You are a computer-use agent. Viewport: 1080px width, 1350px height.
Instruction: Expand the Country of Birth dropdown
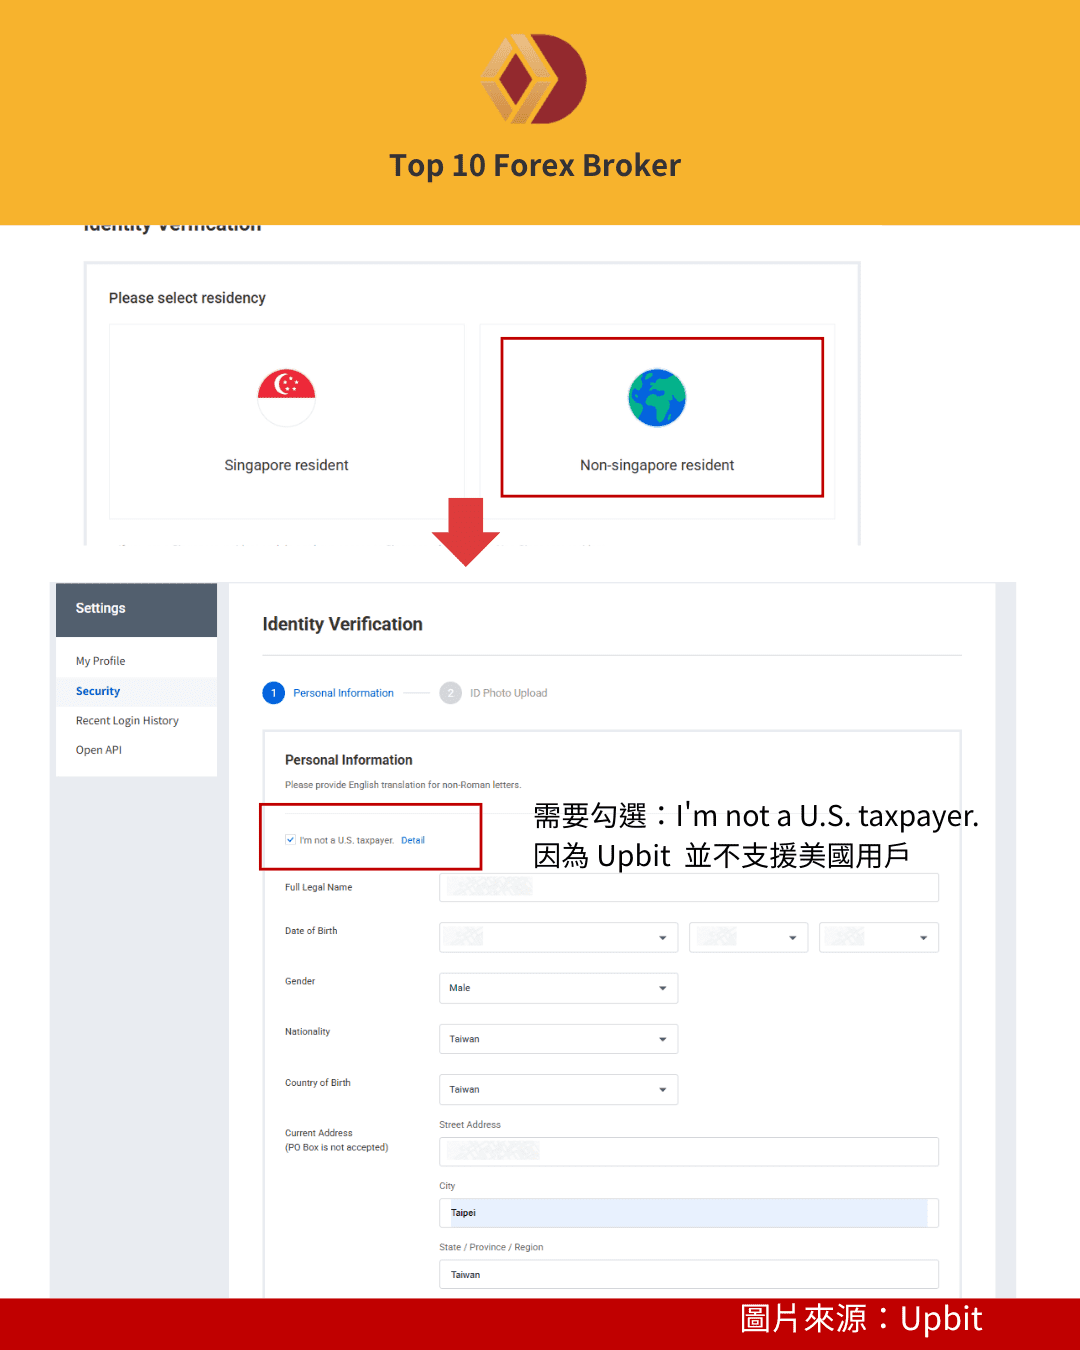coord(558,1090)
